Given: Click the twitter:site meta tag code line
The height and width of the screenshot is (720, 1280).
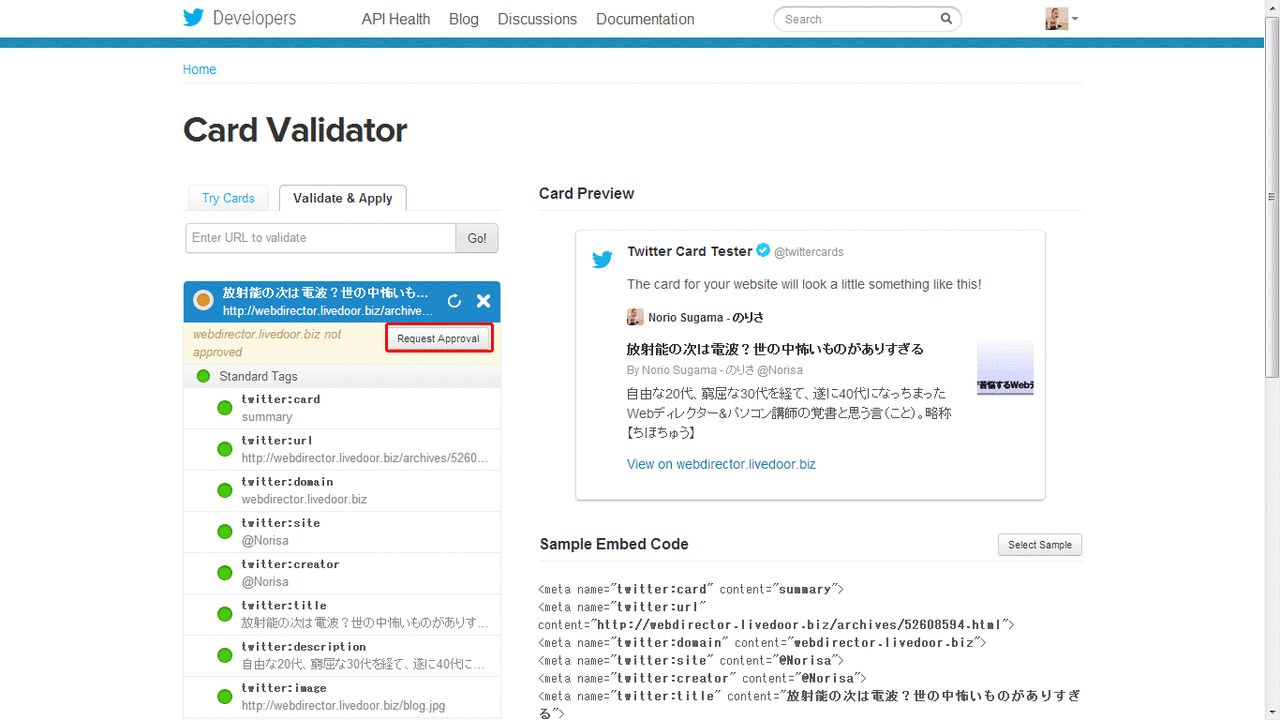Looking at the screenshot, I should click(x=691, y=660).
